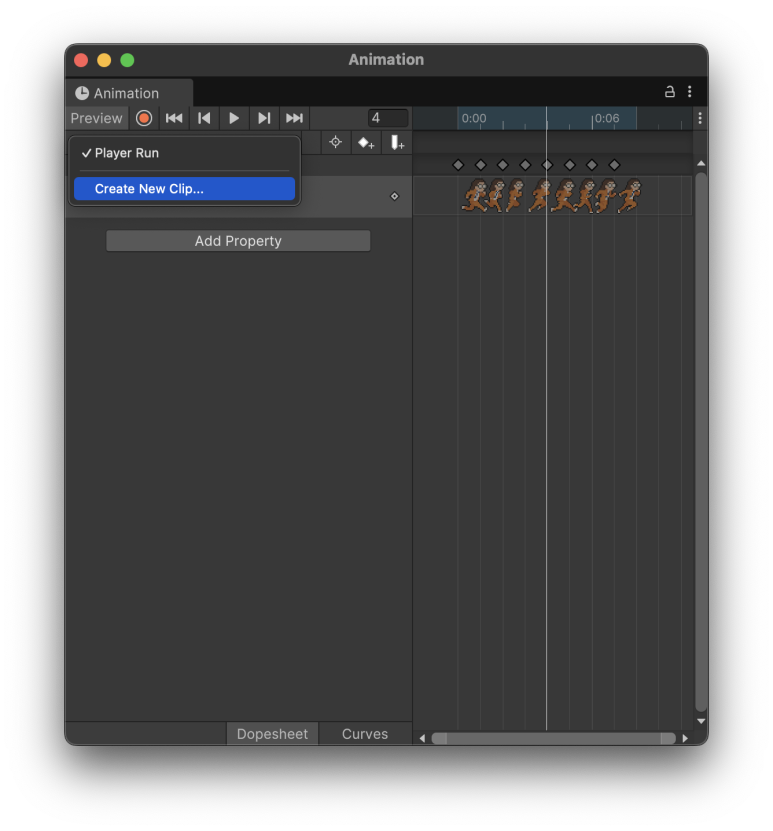The image size is (773, 831).
Task: Close the Animation window with red button
Action: pyautogui.click(x=81, y=60)
